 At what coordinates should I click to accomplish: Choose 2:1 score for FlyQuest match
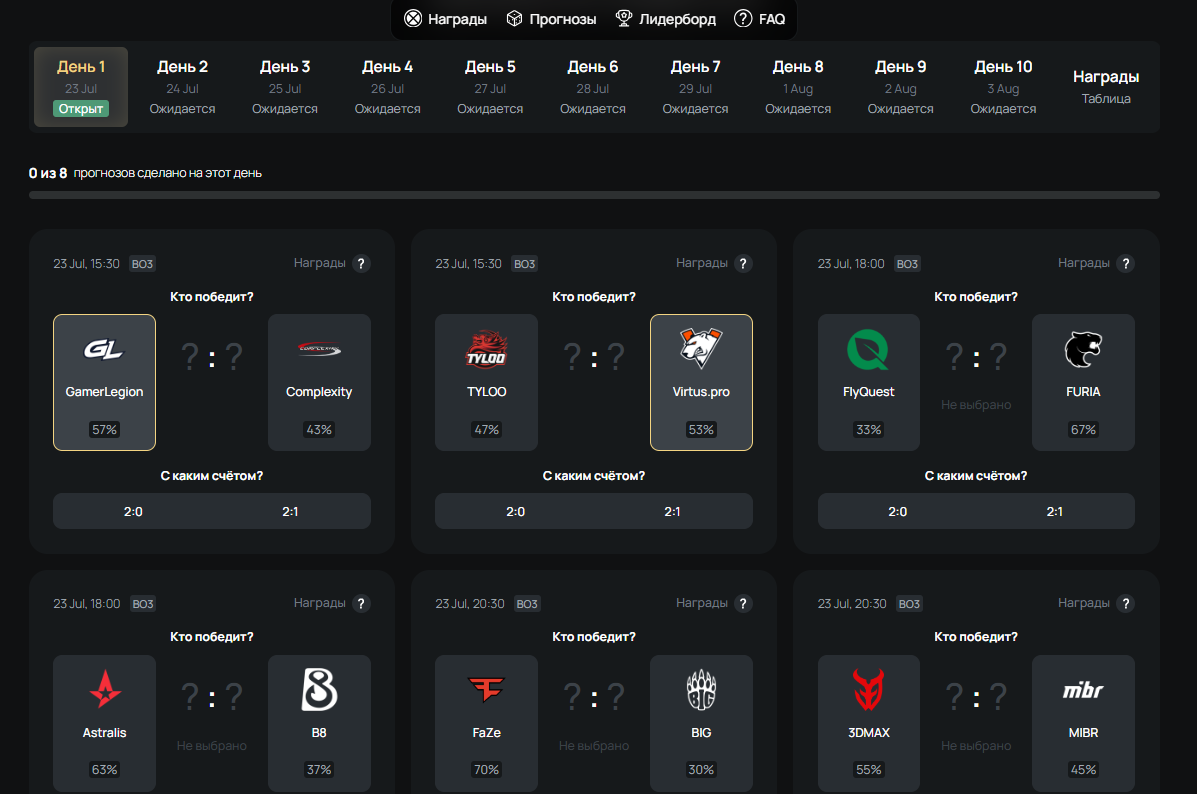click(1054, 512)
